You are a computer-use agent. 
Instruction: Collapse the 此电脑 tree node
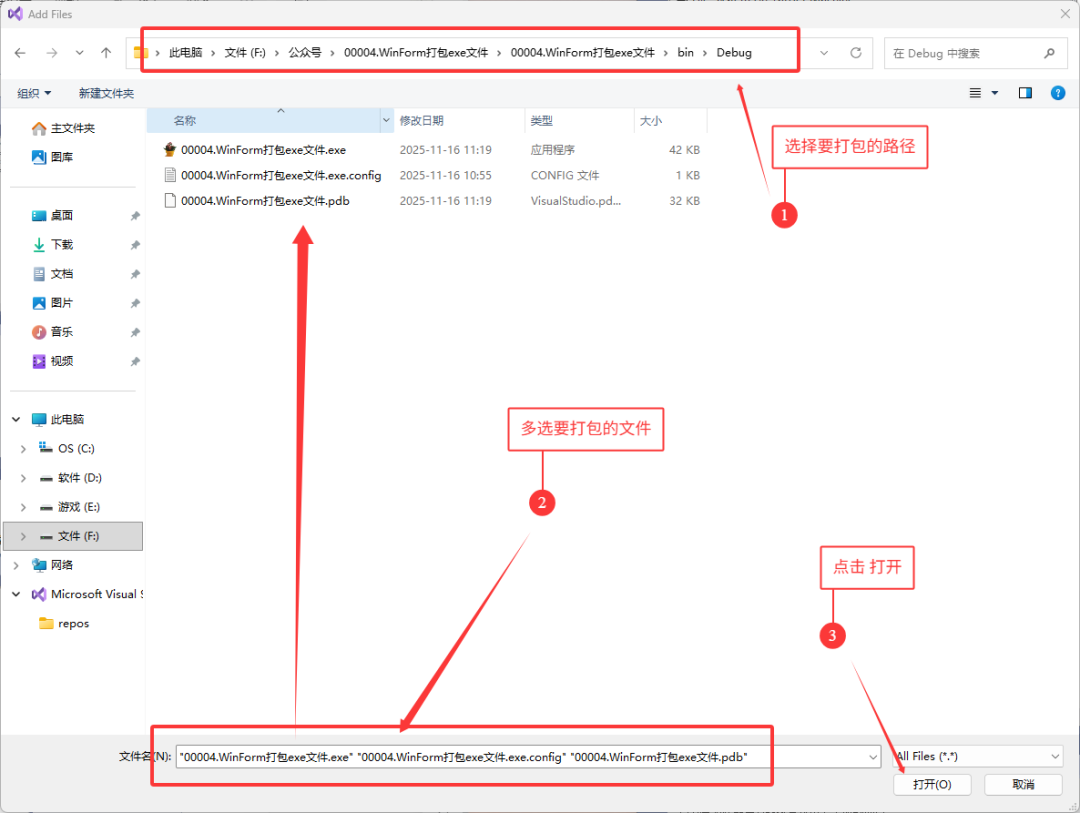pyautogui.click(x=16, y=420)
